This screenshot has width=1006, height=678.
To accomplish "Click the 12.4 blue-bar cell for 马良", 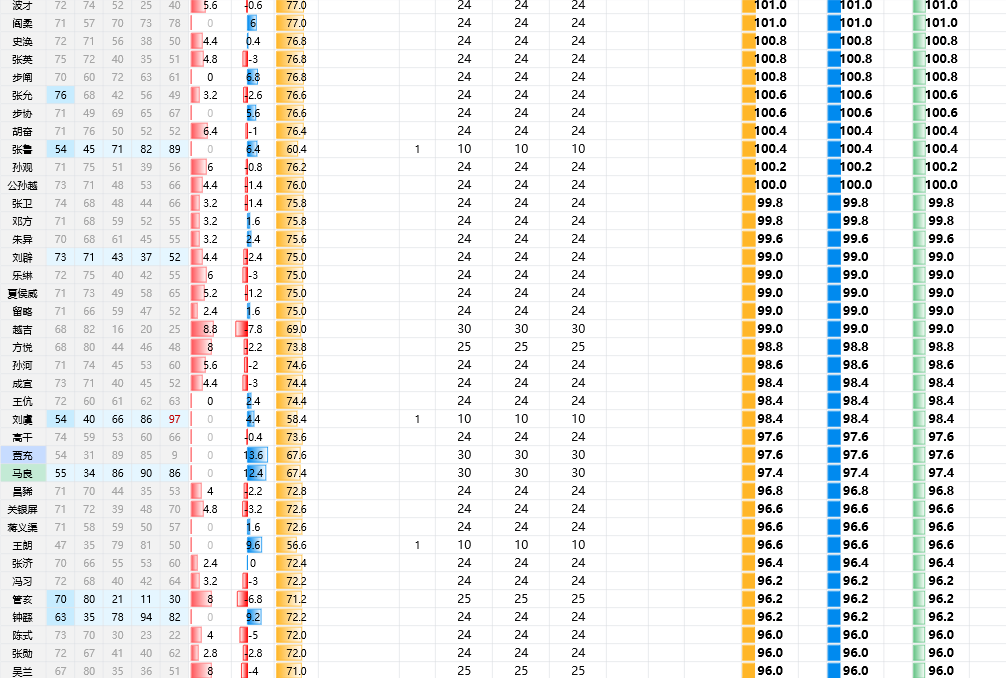I will (254, 473).
